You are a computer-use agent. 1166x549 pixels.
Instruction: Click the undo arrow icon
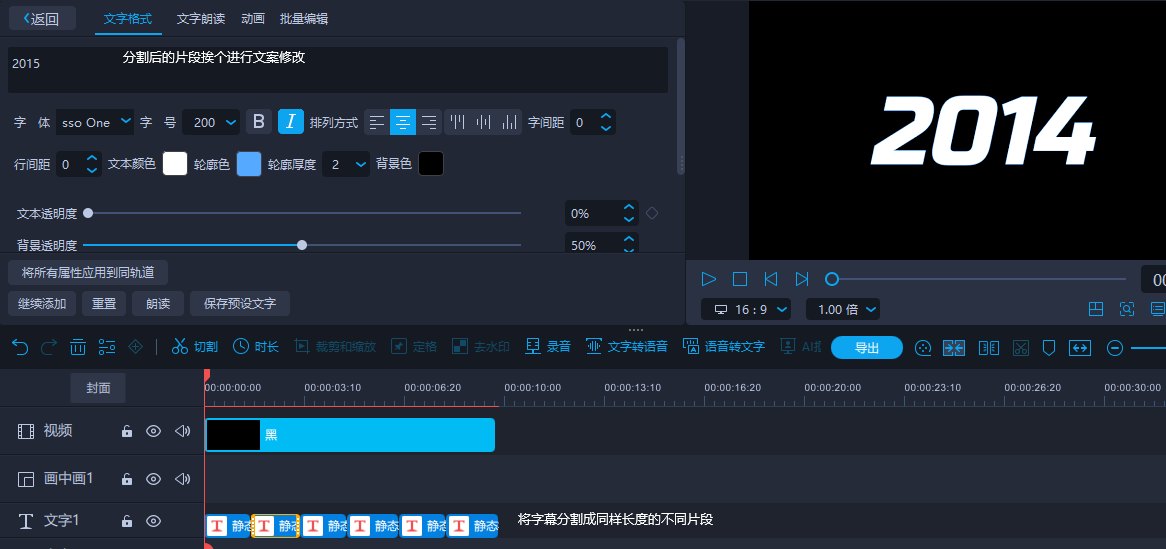20,347
